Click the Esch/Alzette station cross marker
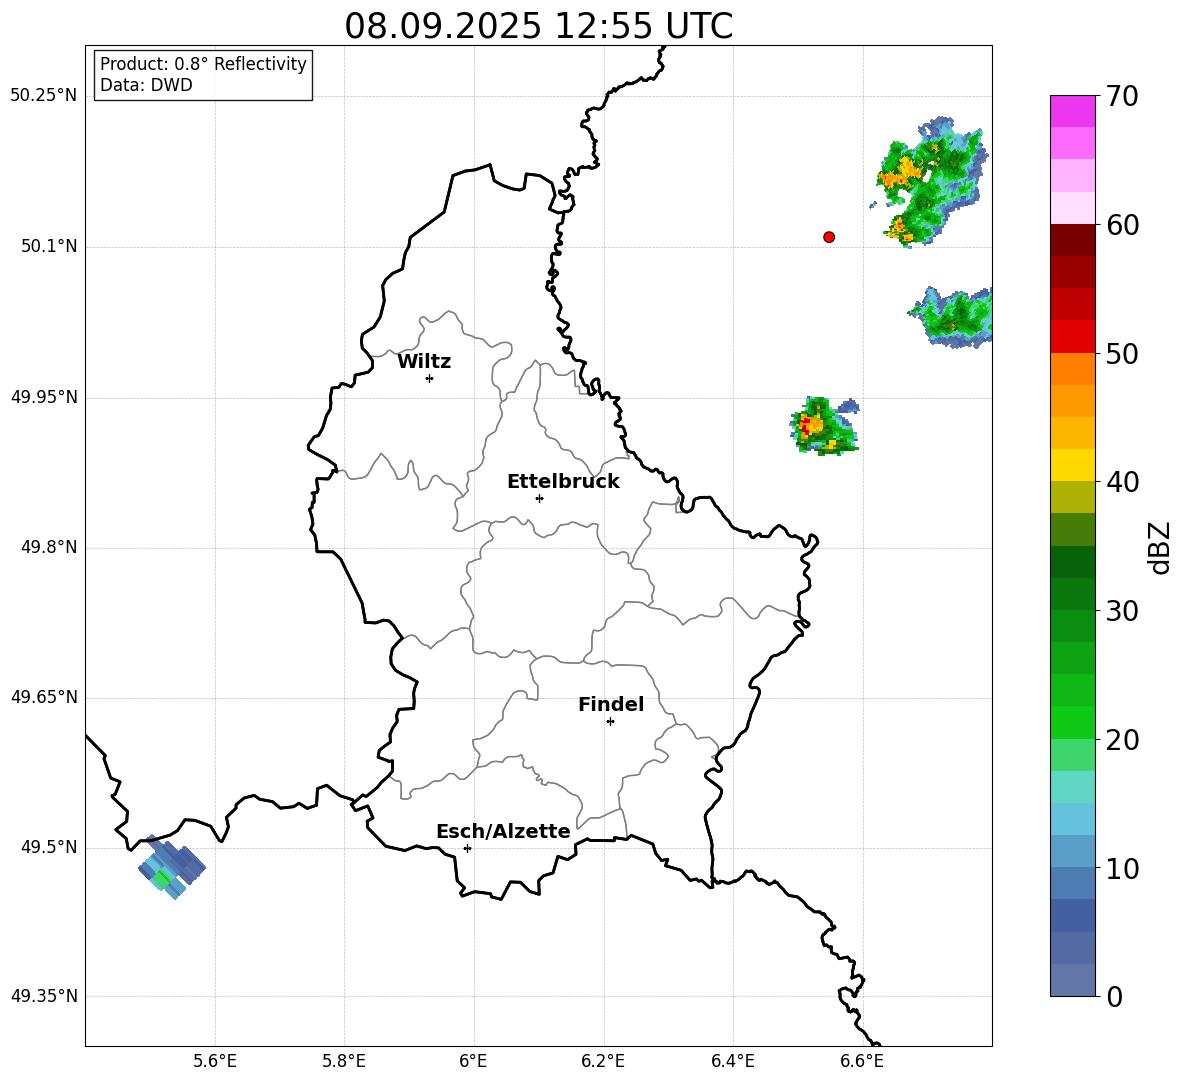This screenshot has height=1081, width=1184. click(x=467, y=848)
